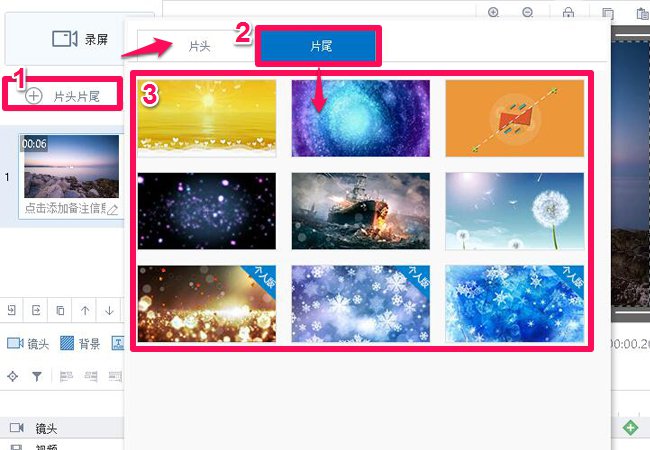This screenshot has width=650, height=450.
Task: Add a 镜头 camera from timeline toolbar
Action: (28, 344)
